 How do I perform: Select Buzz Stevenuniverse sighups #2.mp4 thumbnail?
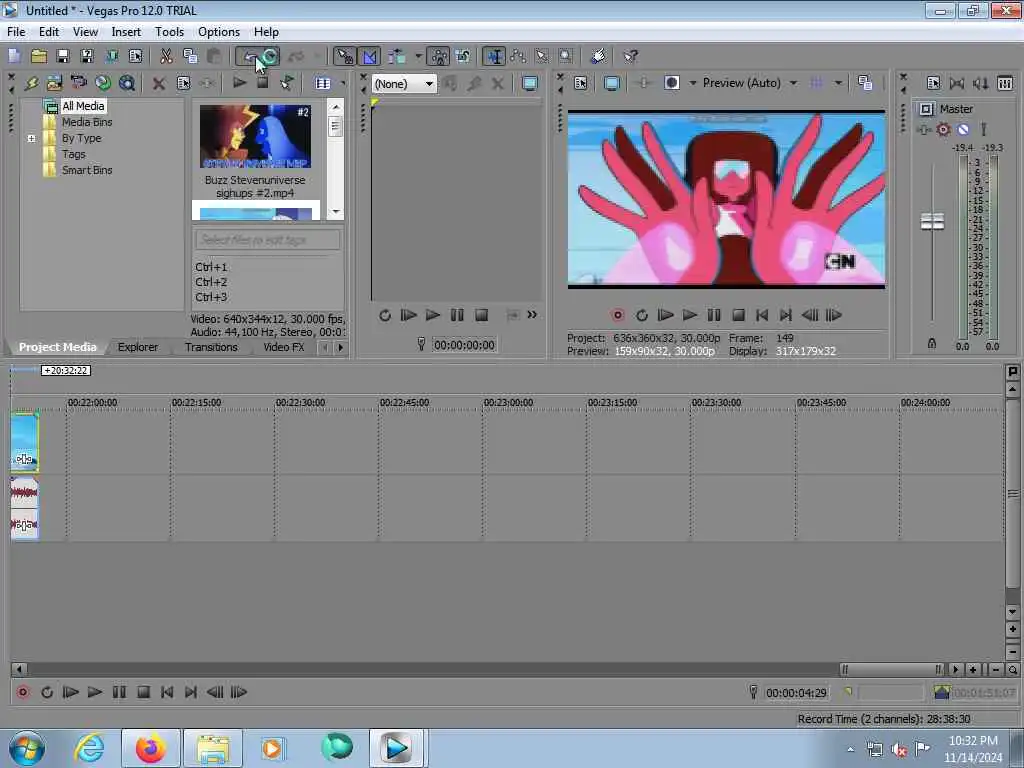[255, 136]
